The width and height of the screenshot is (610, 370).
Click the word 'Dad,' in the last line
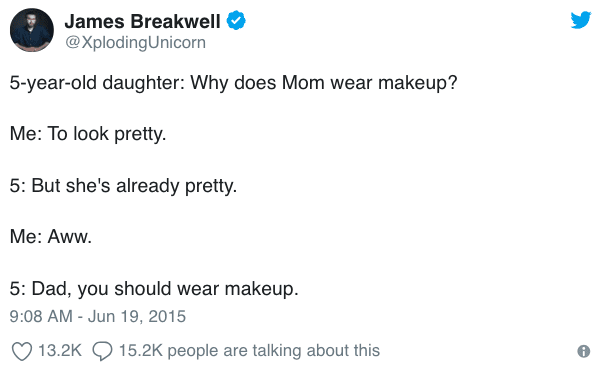pyautogui.click(x=52, y=289)
